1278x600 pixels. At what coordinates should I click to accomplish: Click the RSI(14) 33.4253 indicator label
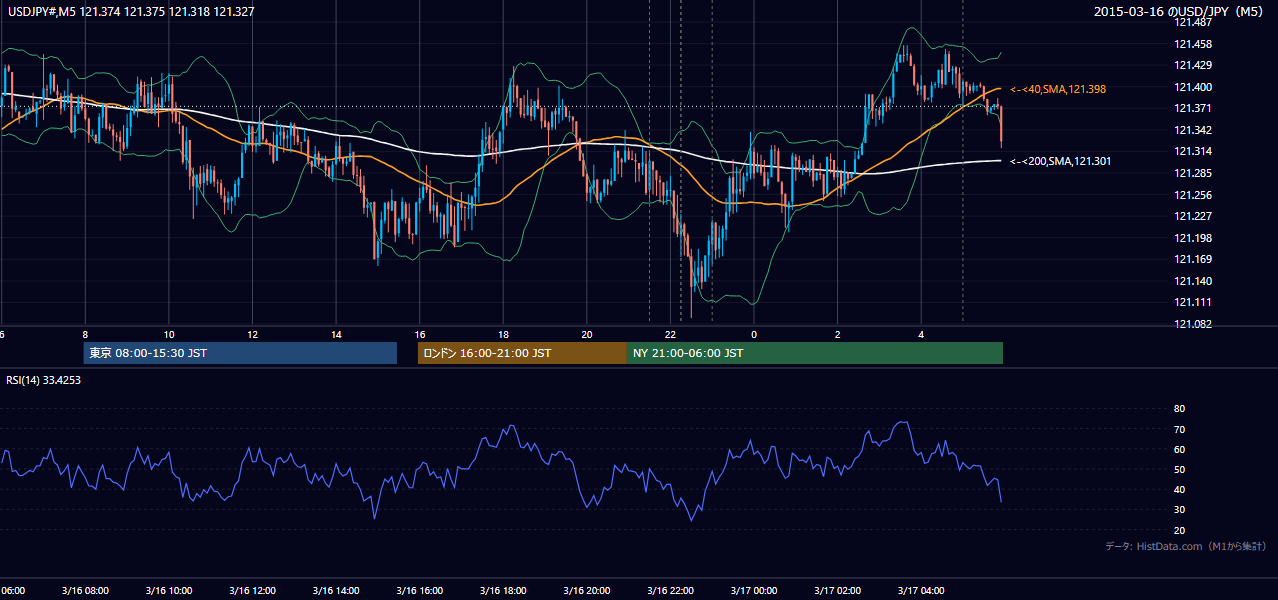(43, 380)
